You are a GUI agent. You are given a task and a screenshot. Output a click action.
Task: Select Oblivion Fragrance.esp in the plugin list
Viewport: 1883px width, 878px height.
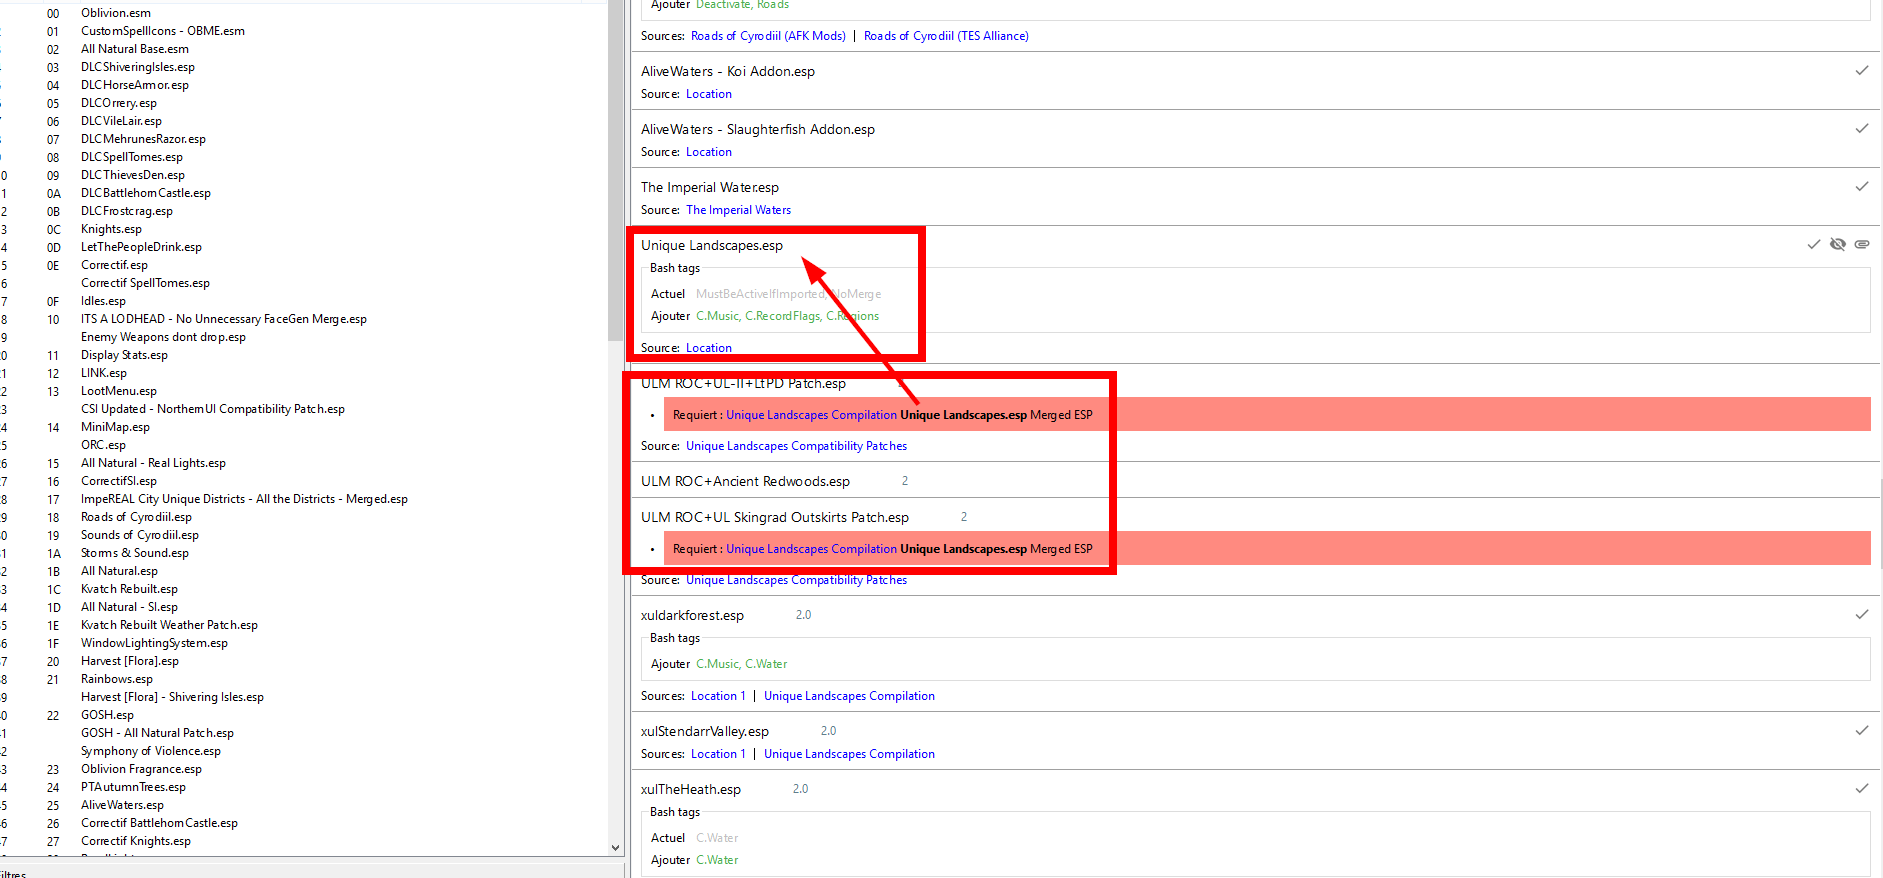141,769
